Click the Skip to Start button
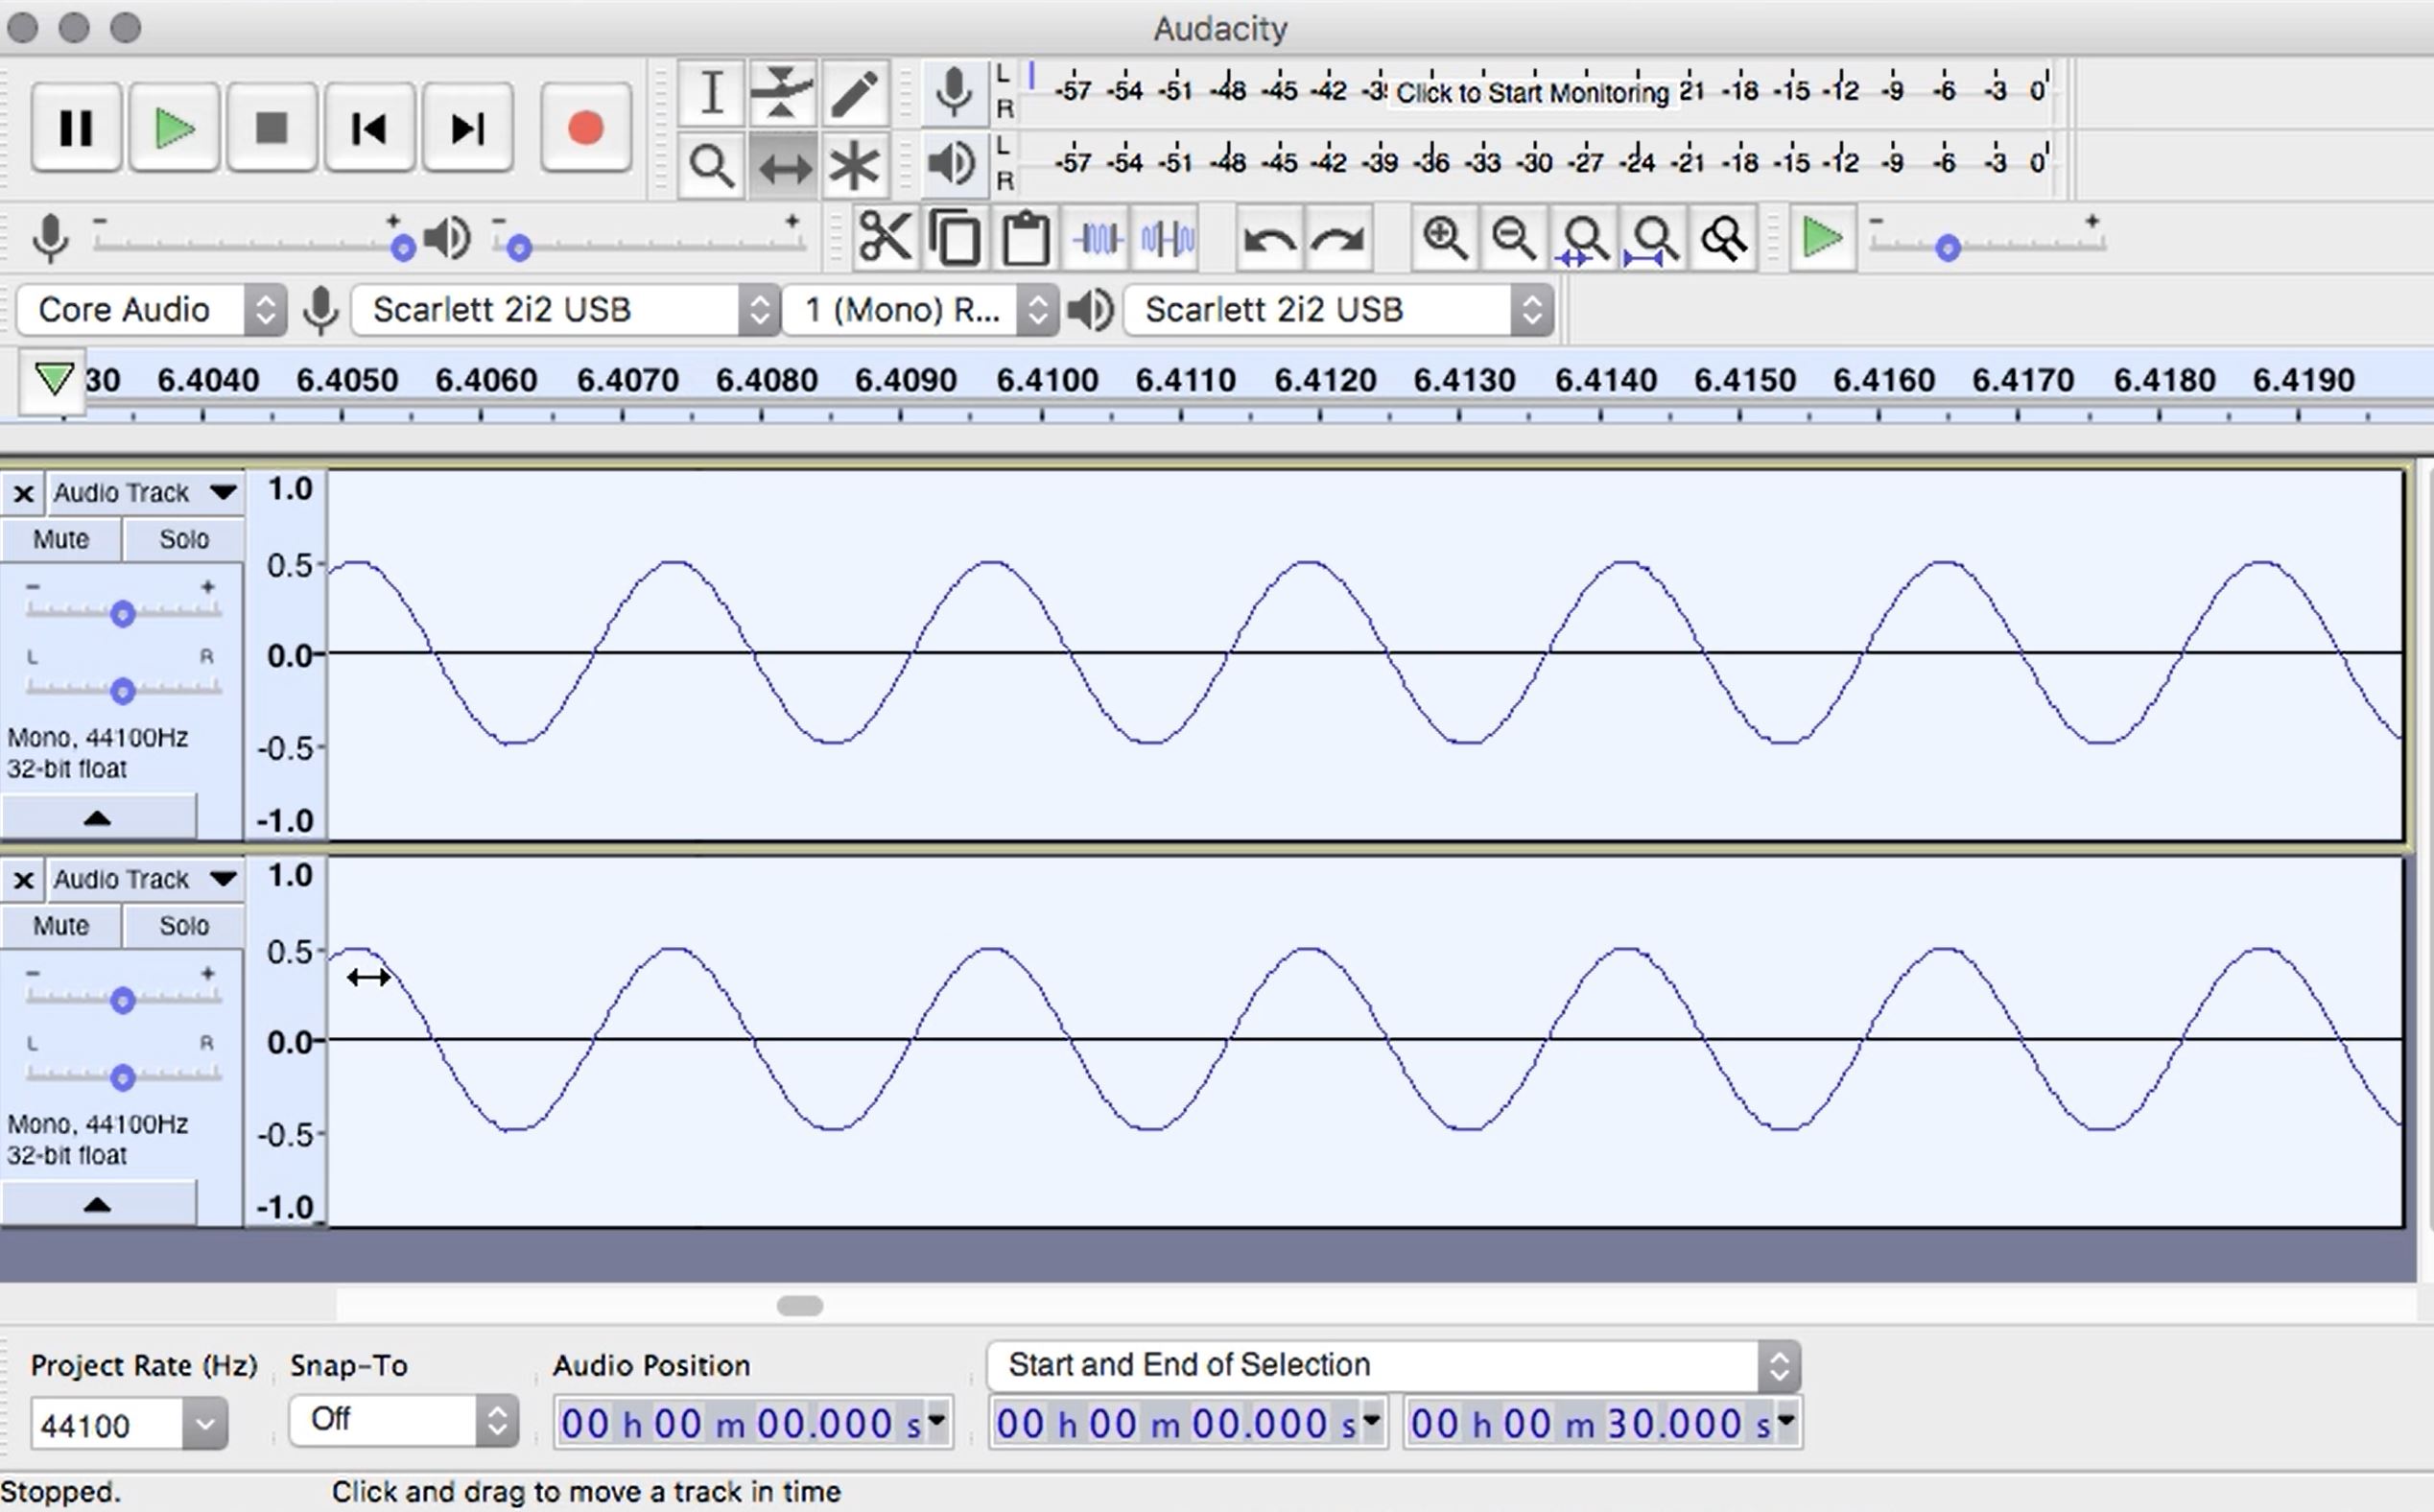Viewport: 2434px width, 1512px height. tap(369, 128)
